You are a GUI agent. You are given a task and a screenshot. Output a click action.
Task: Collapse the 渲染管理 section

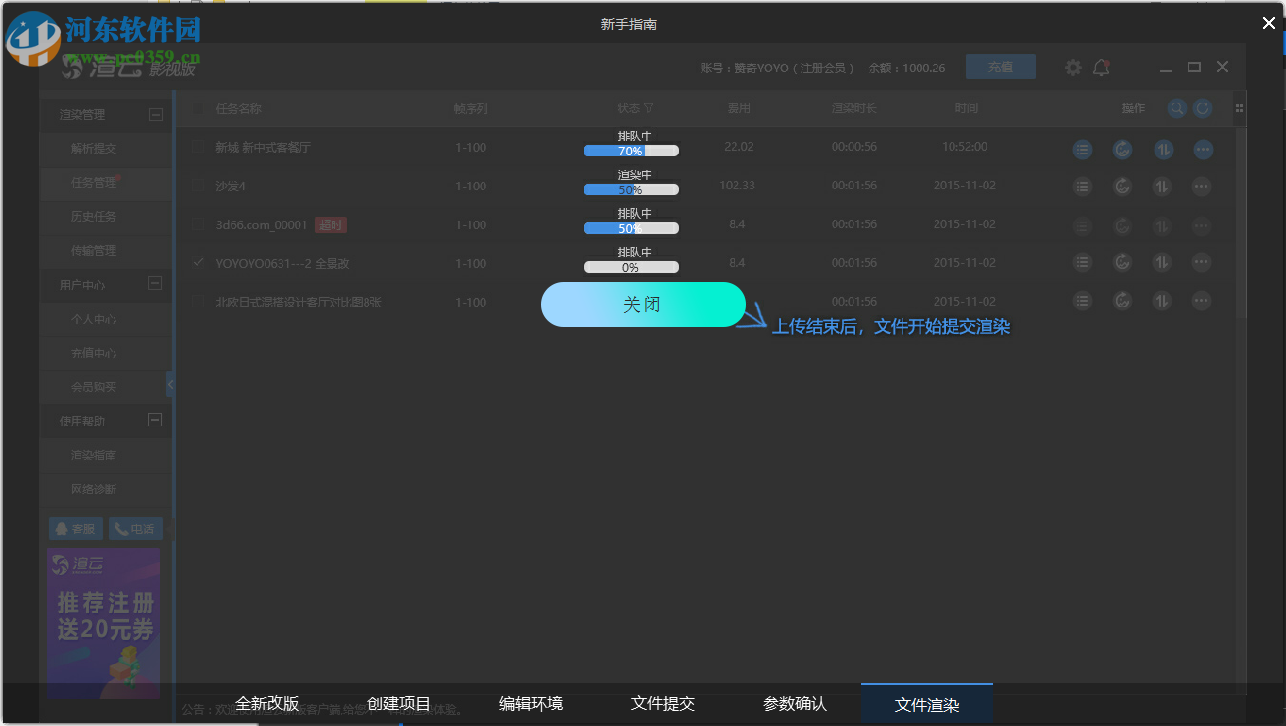coord(156,114)
